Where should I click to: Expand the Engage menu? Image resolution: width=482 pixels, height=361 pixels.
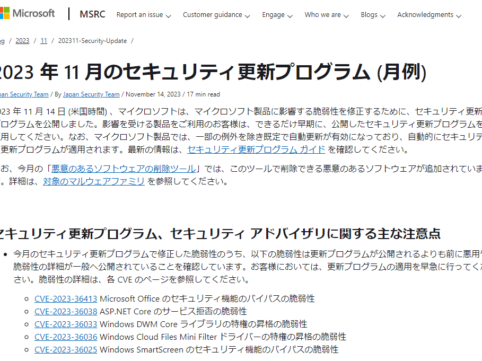277,15
